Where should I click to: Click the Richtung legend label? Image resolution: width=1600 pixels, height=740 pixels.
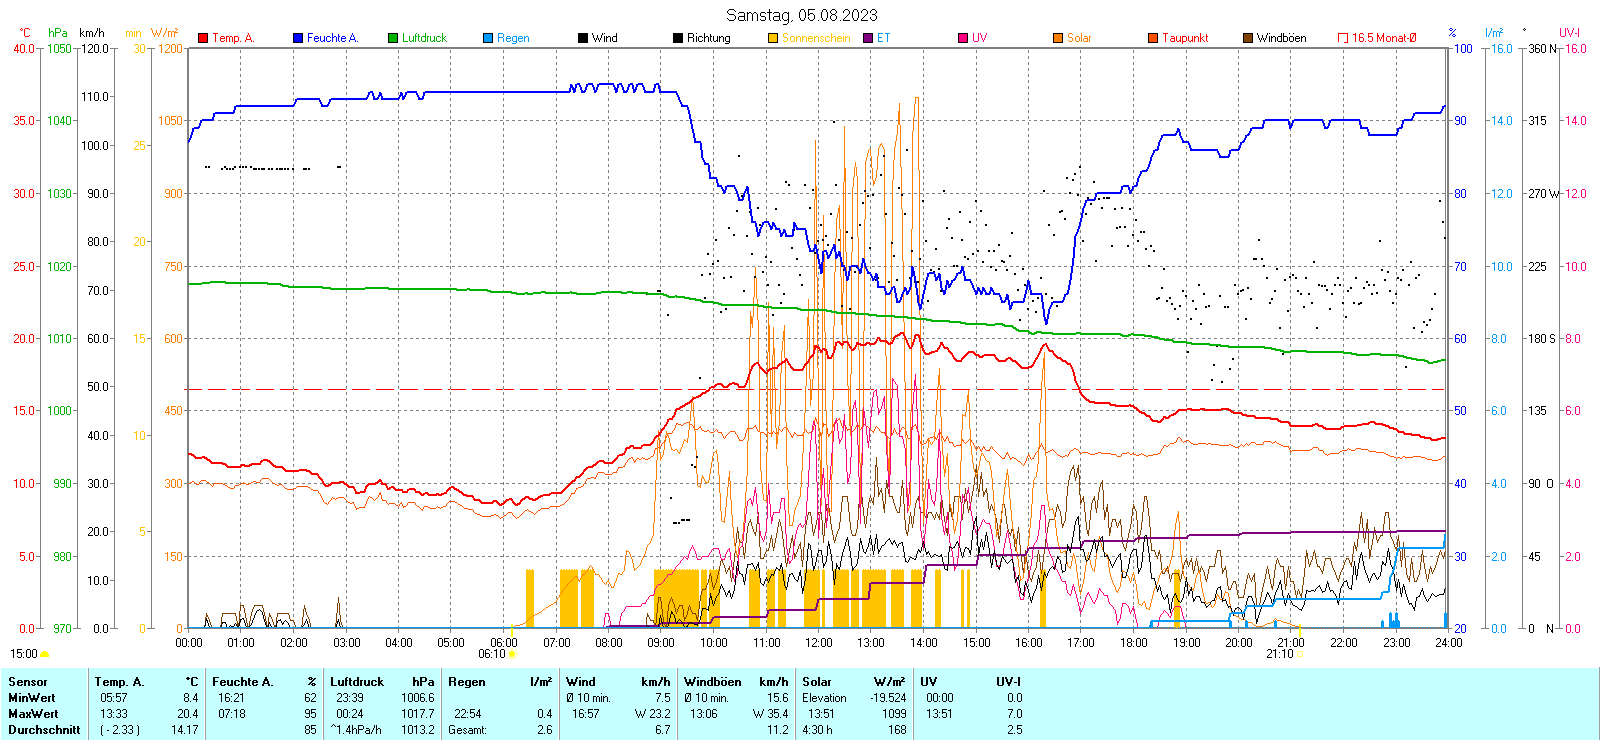tap(708, 38)
